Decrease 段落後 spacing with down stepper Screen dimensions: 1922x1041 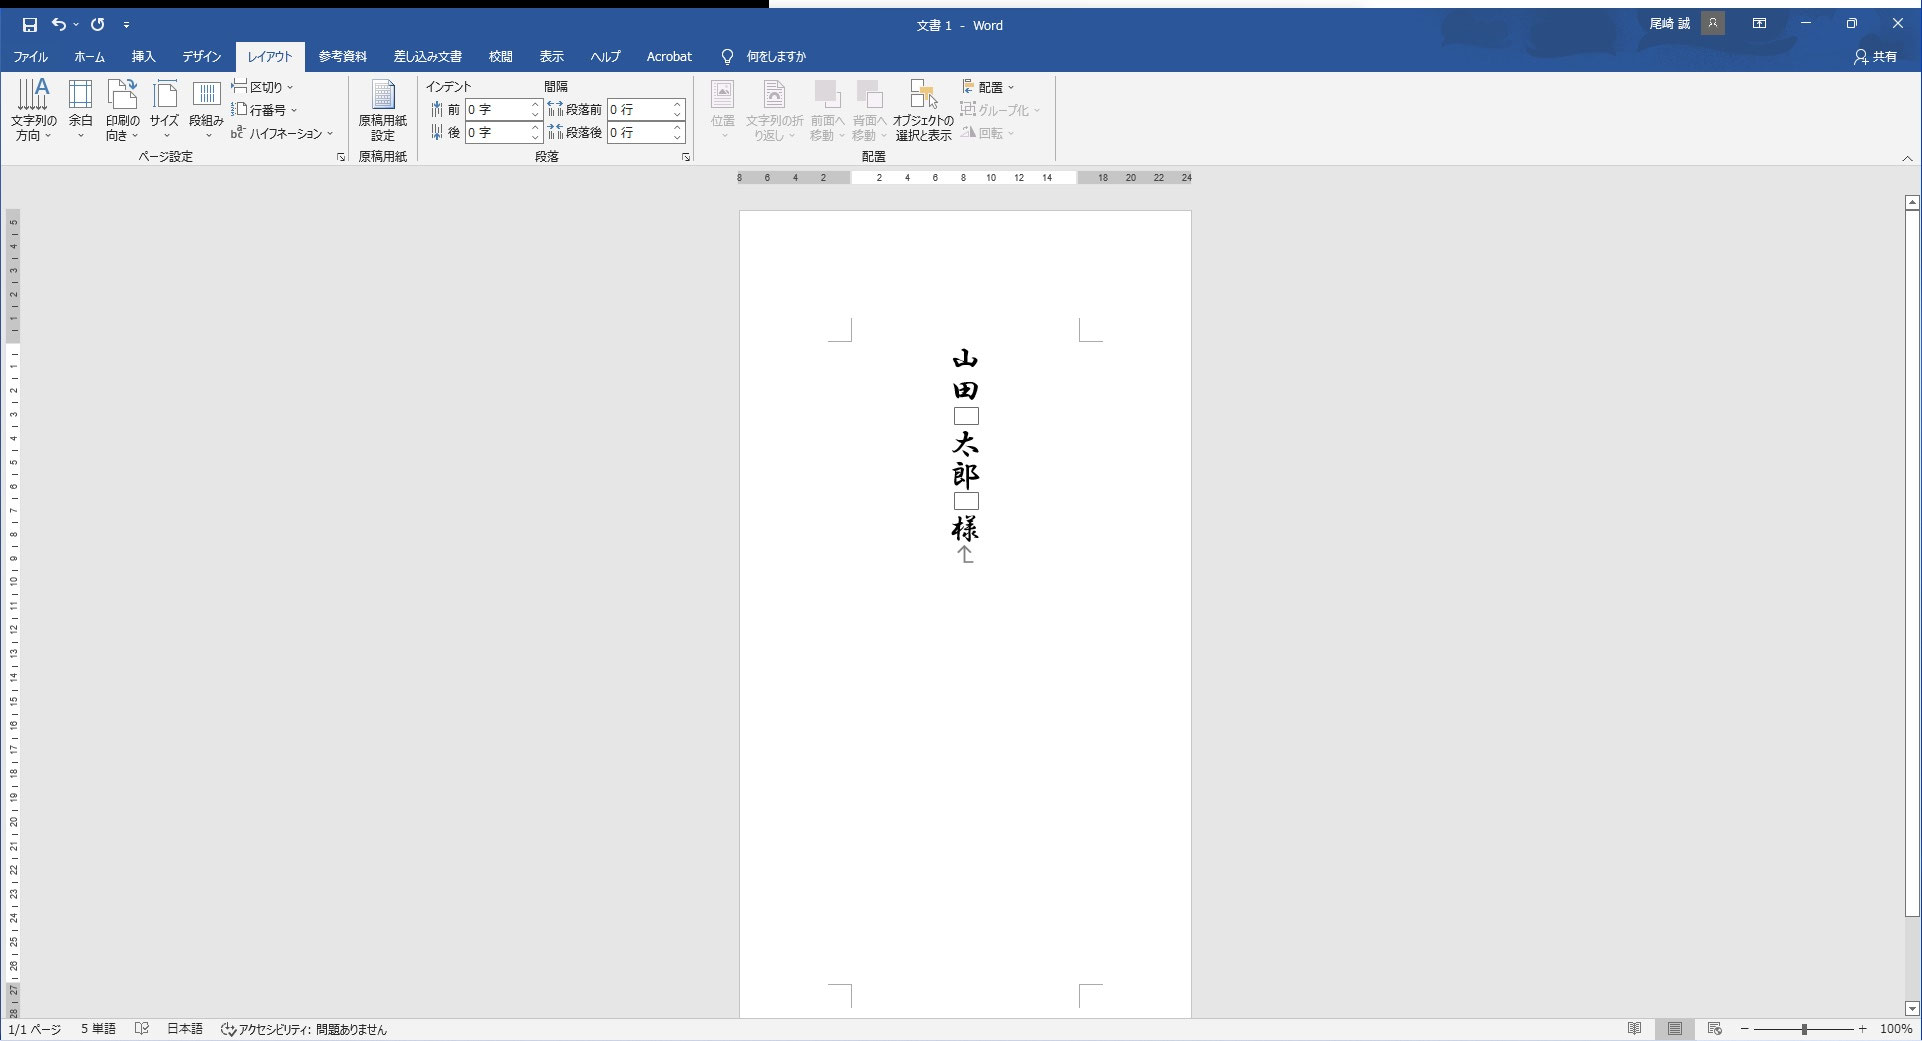pyautogui.click(x=679, y=137)
